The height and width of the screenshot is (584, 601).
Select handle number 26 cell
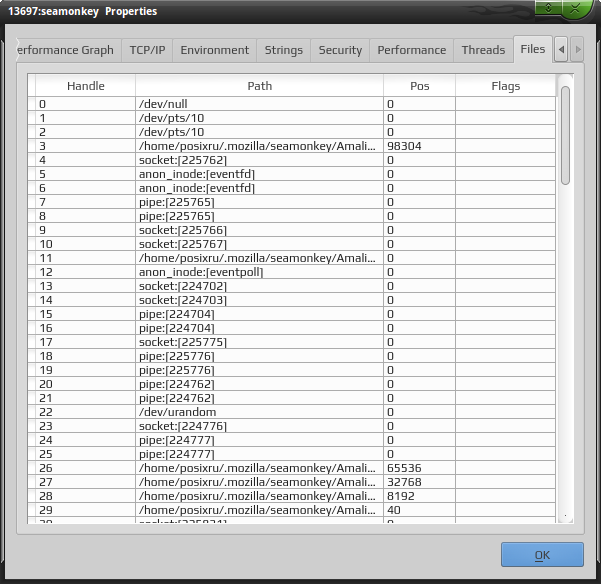click(x=85, y=468)
